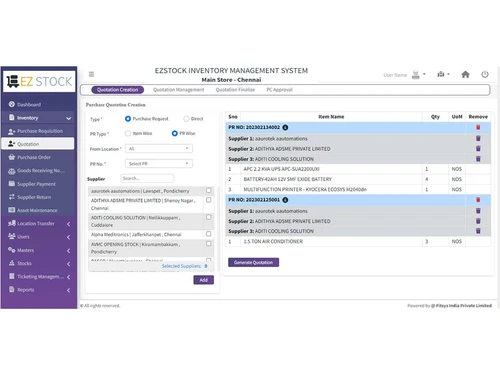Click the Item Name column header
The width and height of the screenshot is (500, 375).
coord(331,117)
